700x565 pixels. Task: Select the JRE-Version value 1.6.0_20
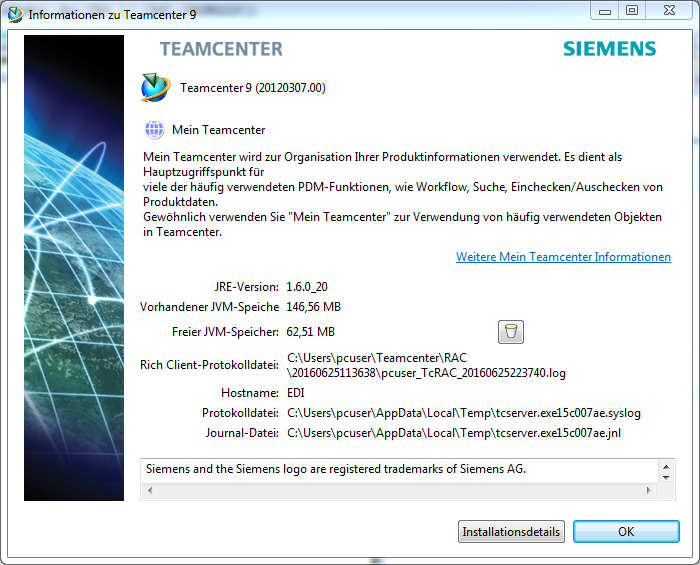click(307, 287)
